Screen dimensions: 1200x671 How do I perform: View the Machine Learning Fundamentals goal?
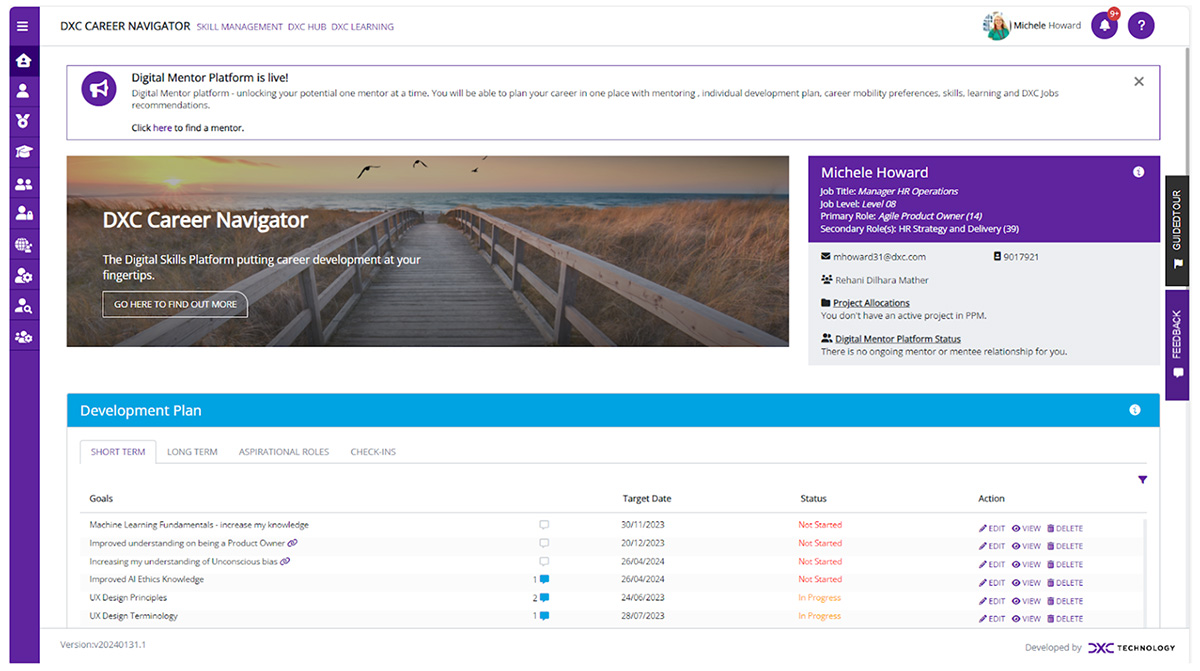[x=1026, y=529]
